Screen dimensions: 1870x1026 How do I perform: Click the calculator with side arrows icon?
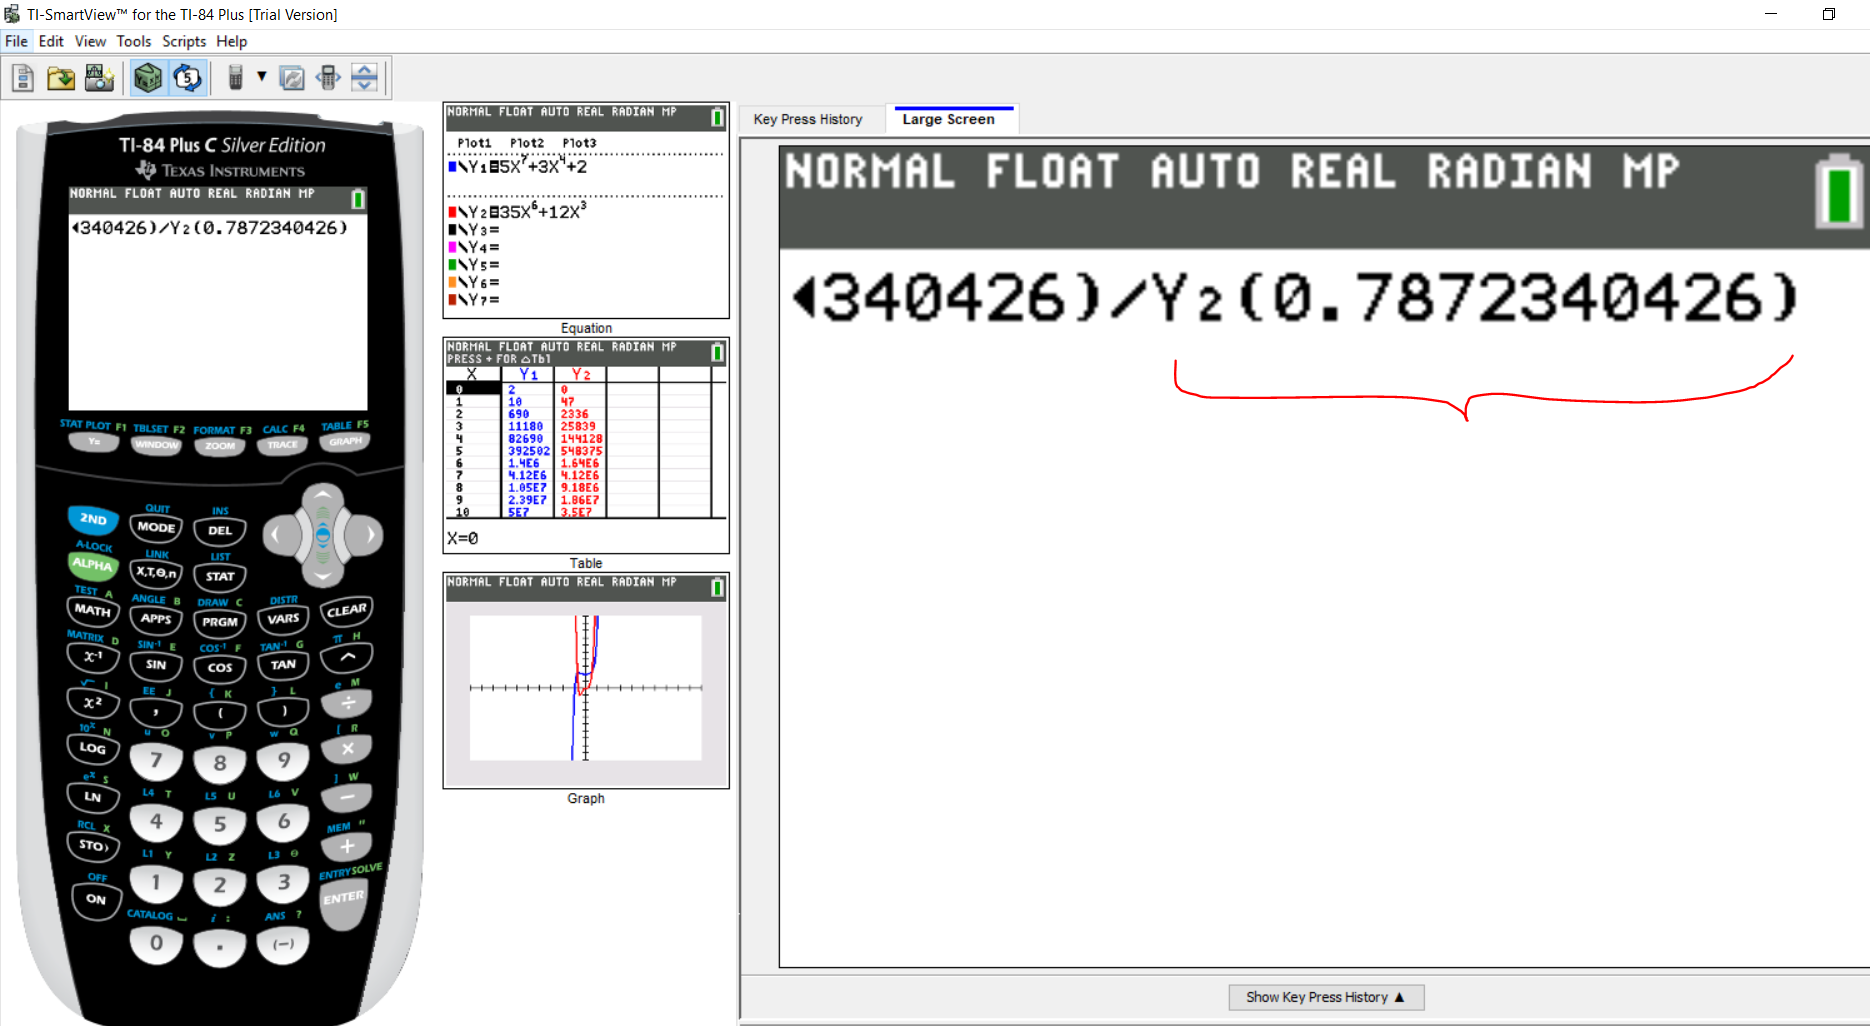328,78
